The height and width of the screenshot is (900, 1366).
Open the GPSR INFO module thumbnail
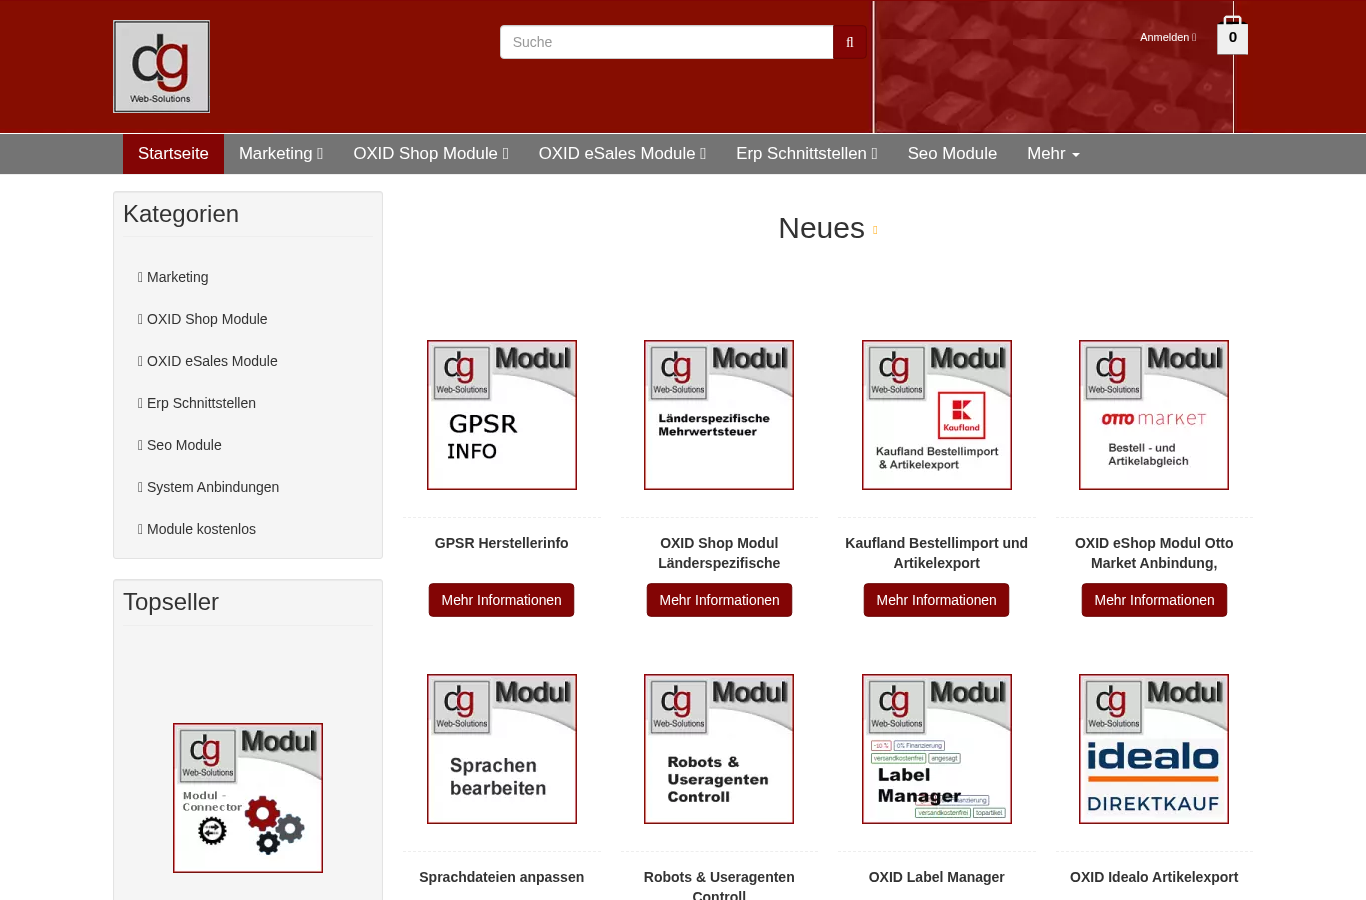(502, 415)
